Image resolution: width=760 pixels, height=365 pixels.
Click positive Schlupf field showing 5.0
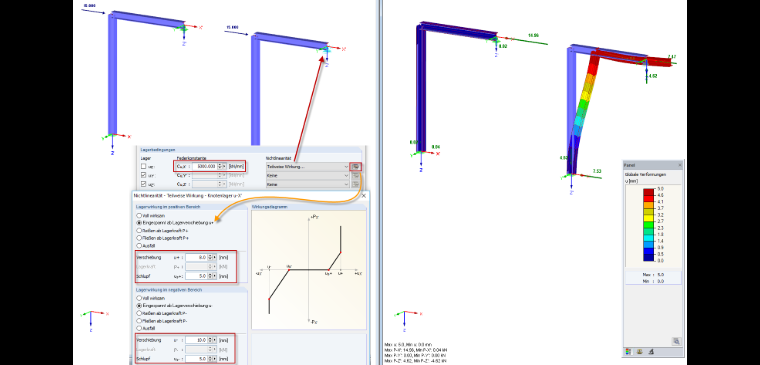point(196,276)
